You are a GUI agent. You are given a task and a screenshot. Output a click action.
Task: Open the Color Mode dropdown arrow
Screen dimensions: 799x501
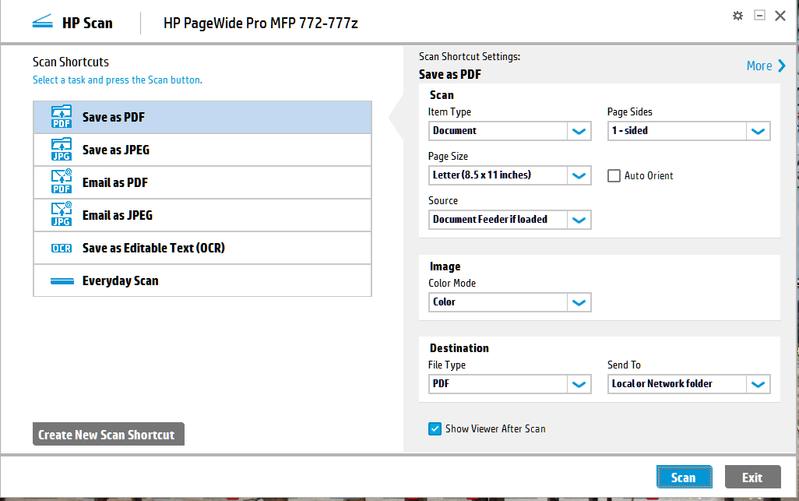tap(579, 302)
